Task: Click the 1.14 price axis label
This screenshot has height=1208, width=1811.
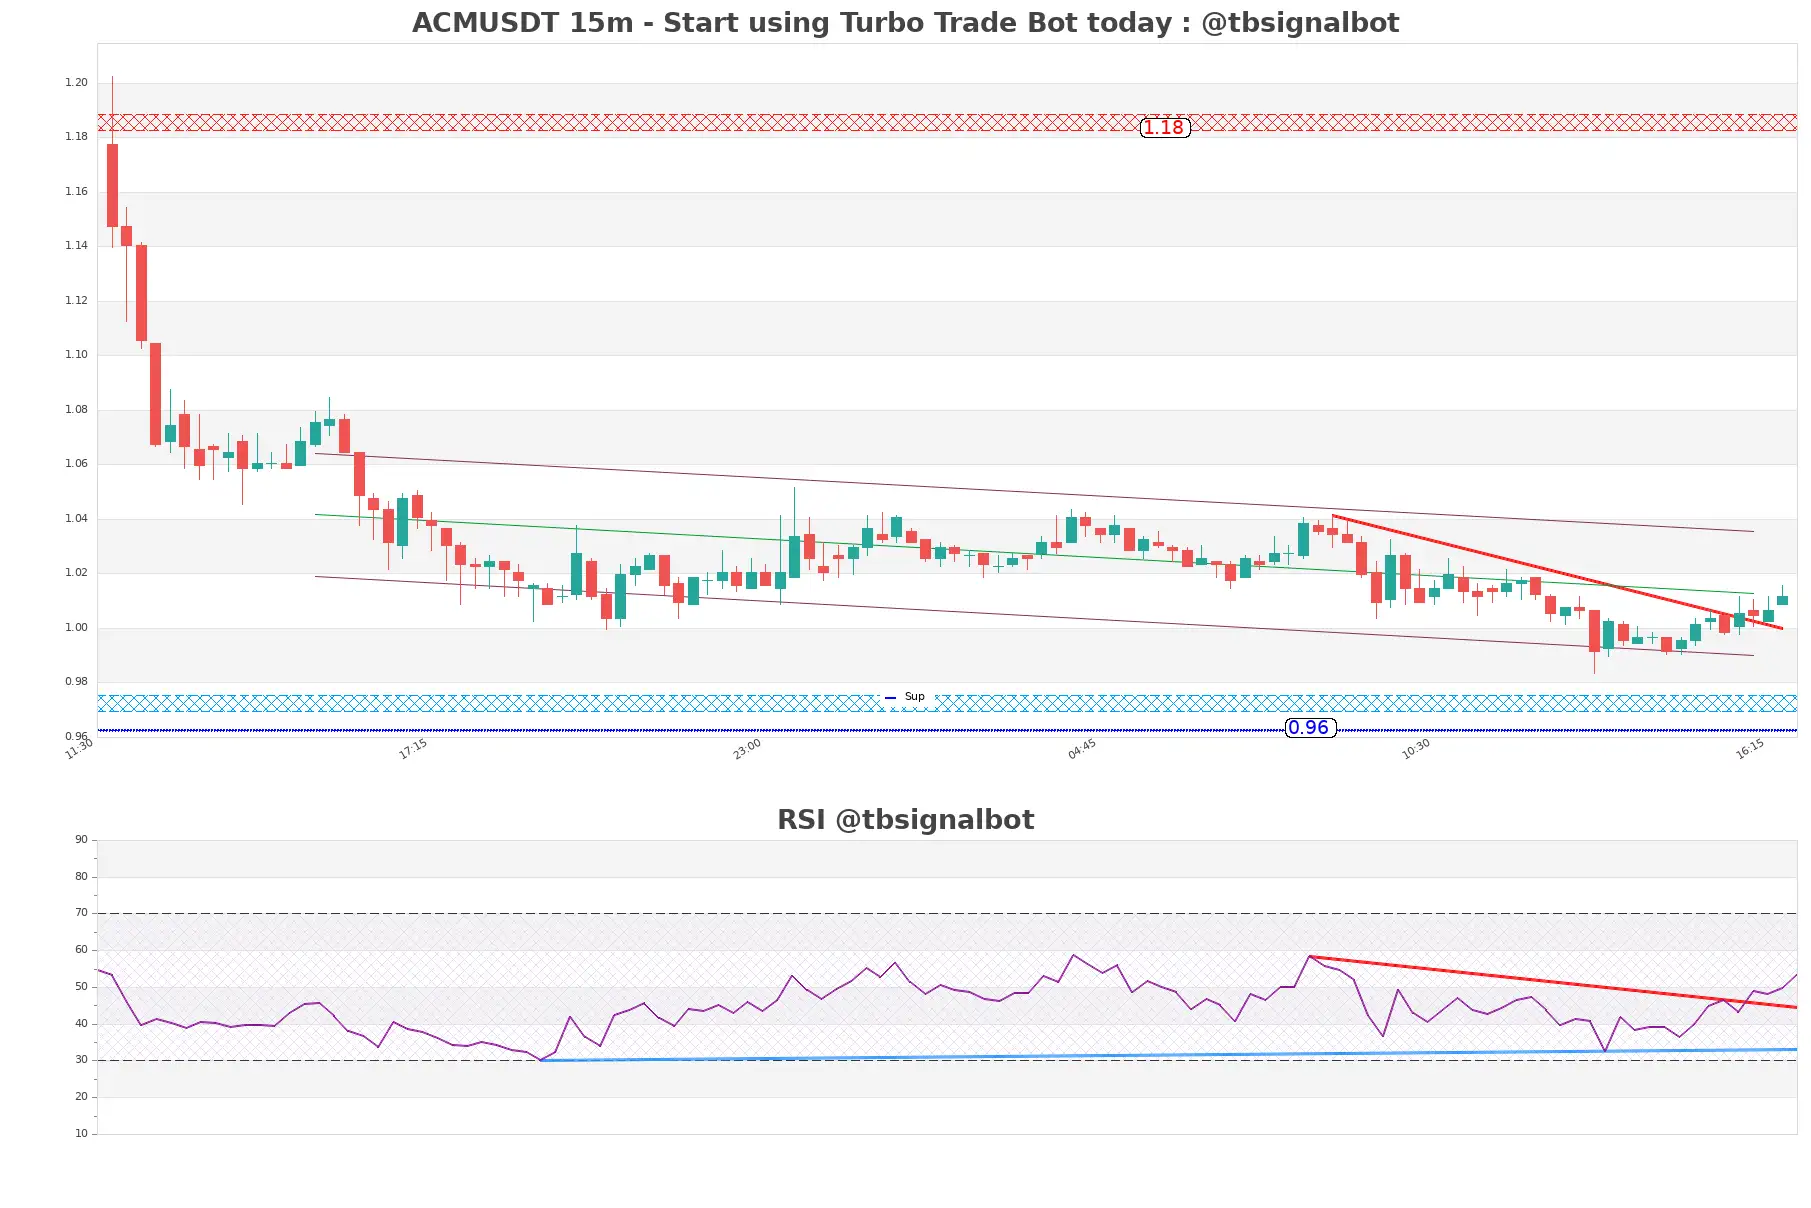Action: (x=76, y=246)
